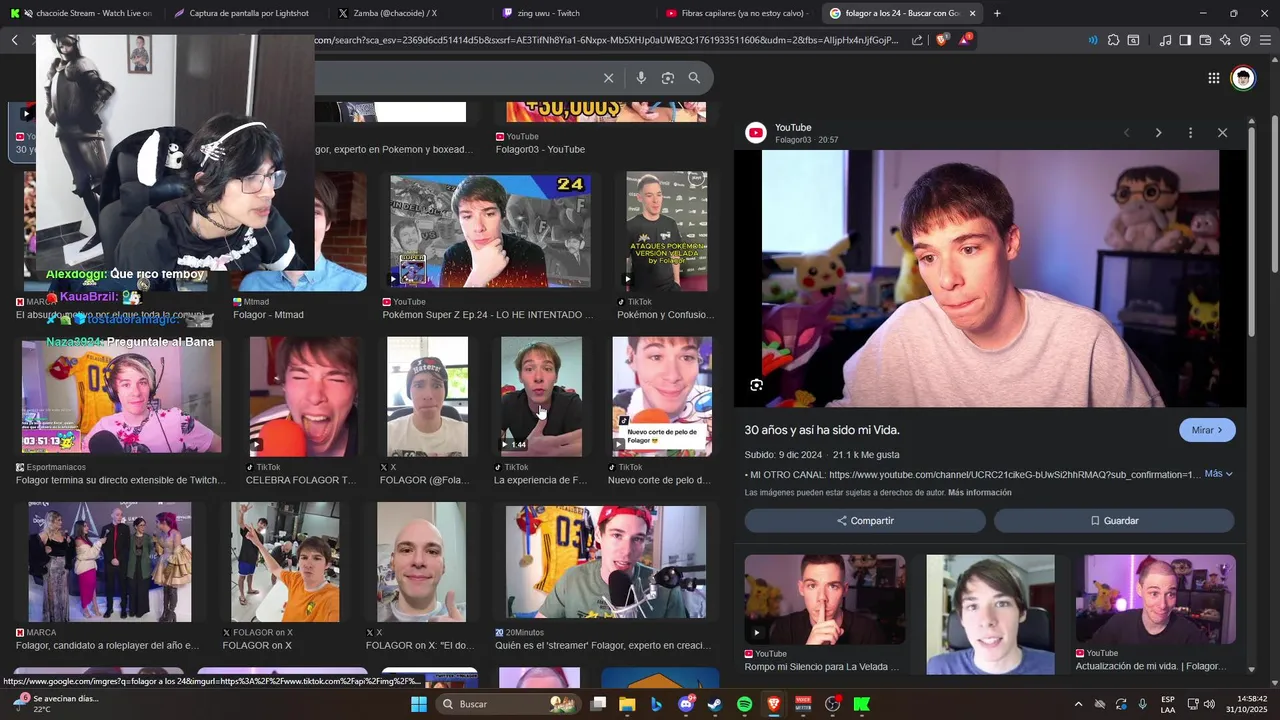Open the Google apps grid
Viewport: 1280px width, 720px height.
point(1213,78)
